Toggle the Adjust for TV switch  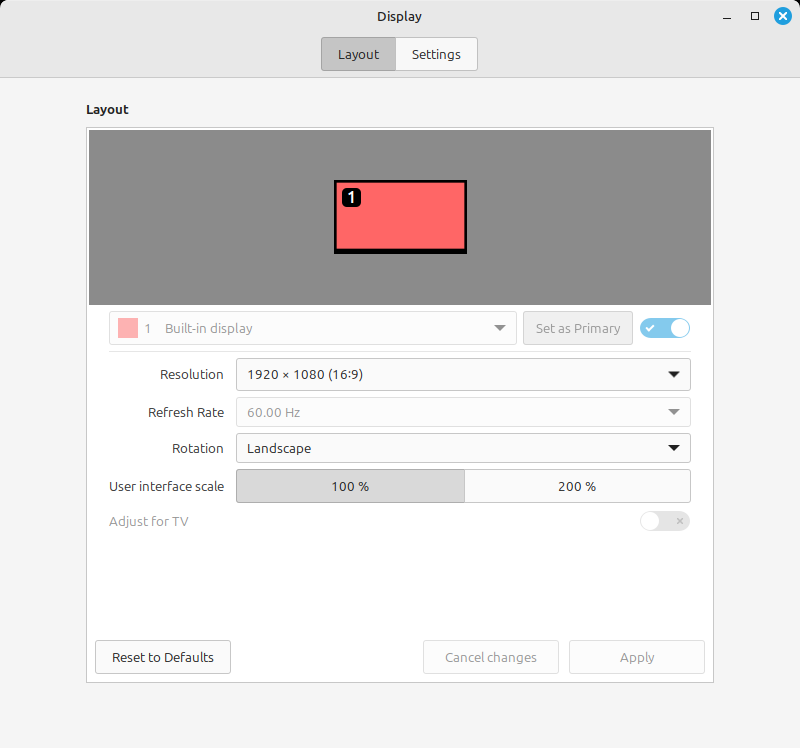(665, 521)
